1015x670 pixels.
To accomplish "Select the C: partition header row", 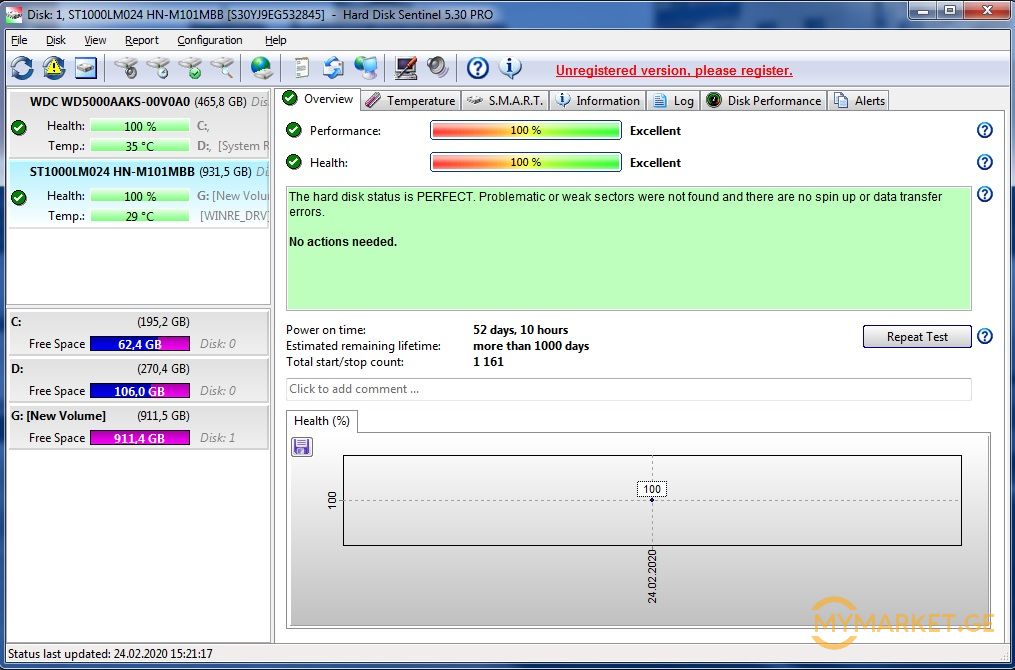I will click(x=139, y=322).
